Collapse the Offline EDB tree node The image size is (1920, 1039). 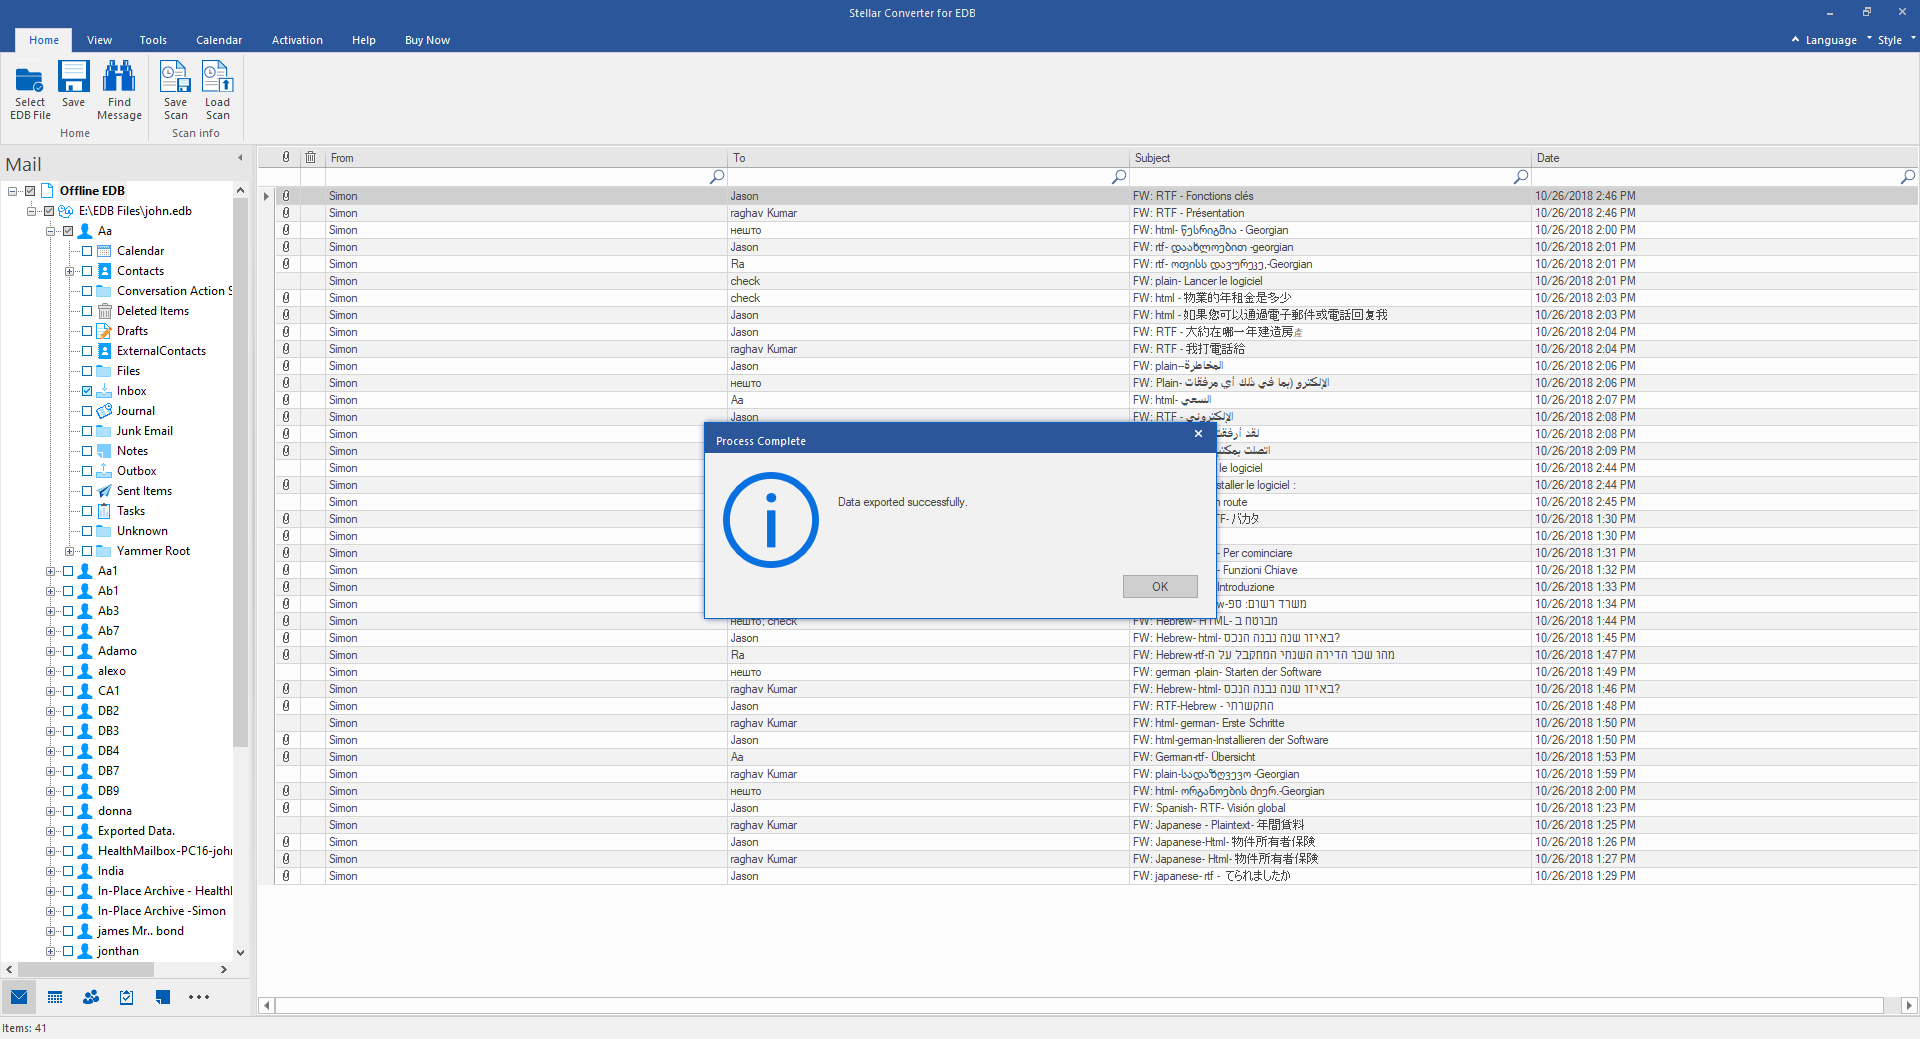(x=12, y=191)
